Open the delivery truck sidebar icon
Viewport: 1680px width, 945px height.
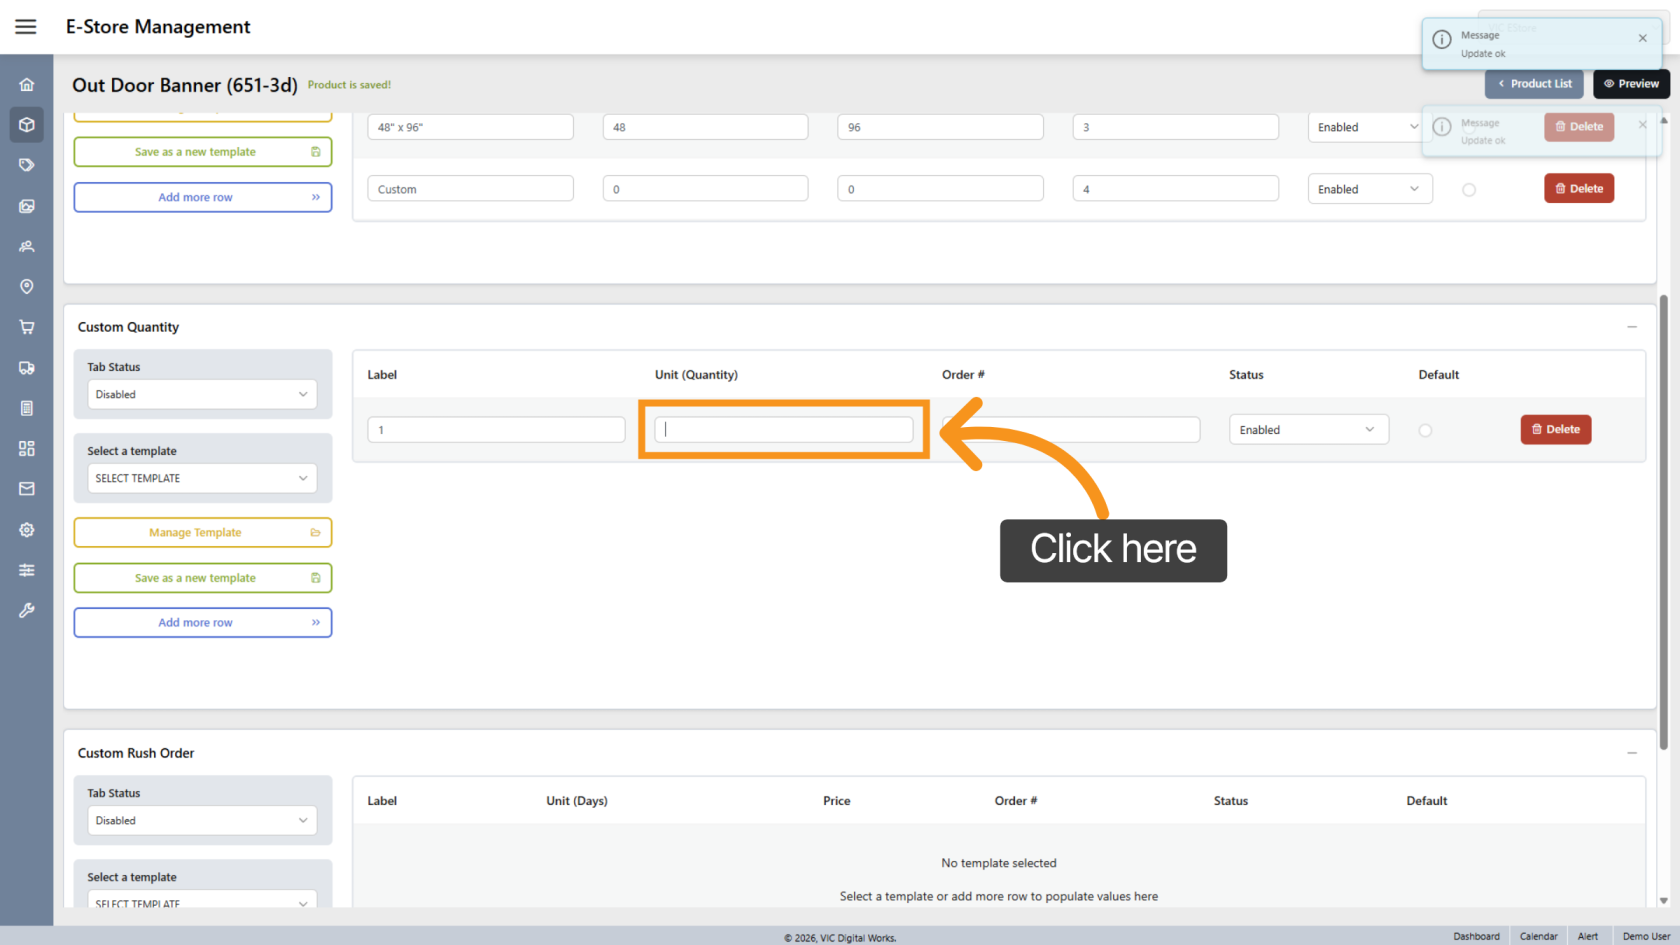(x=27, y=368)
